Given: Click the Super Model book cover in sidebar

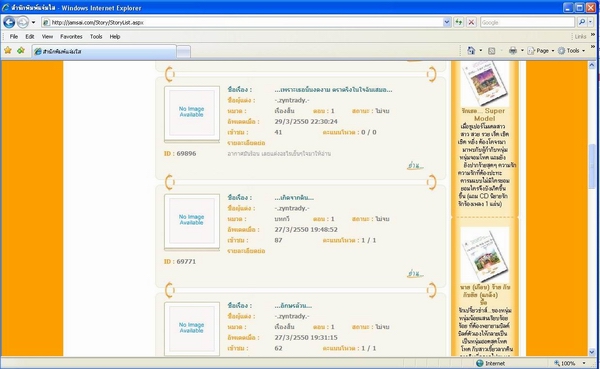Looking at the screenshot, I should 484,83.
